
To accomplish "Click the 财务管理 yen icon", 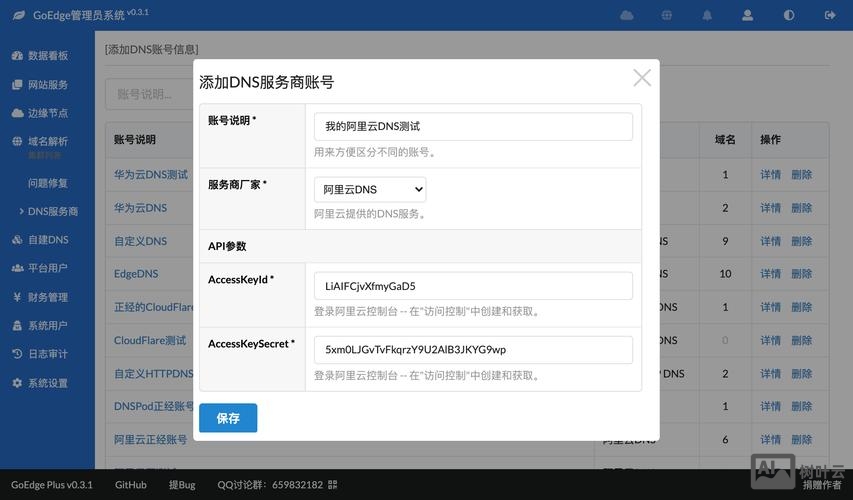I will coord(17,297).
